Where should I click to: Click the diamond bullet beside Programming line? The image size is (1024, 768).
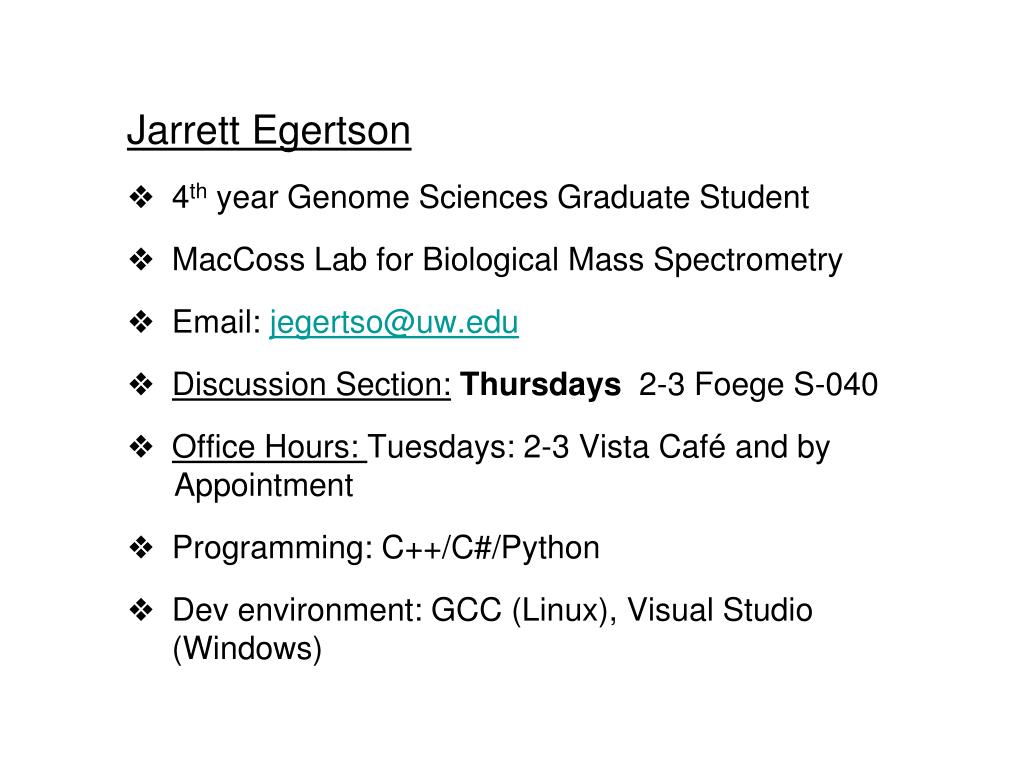[x=141, y=547]
